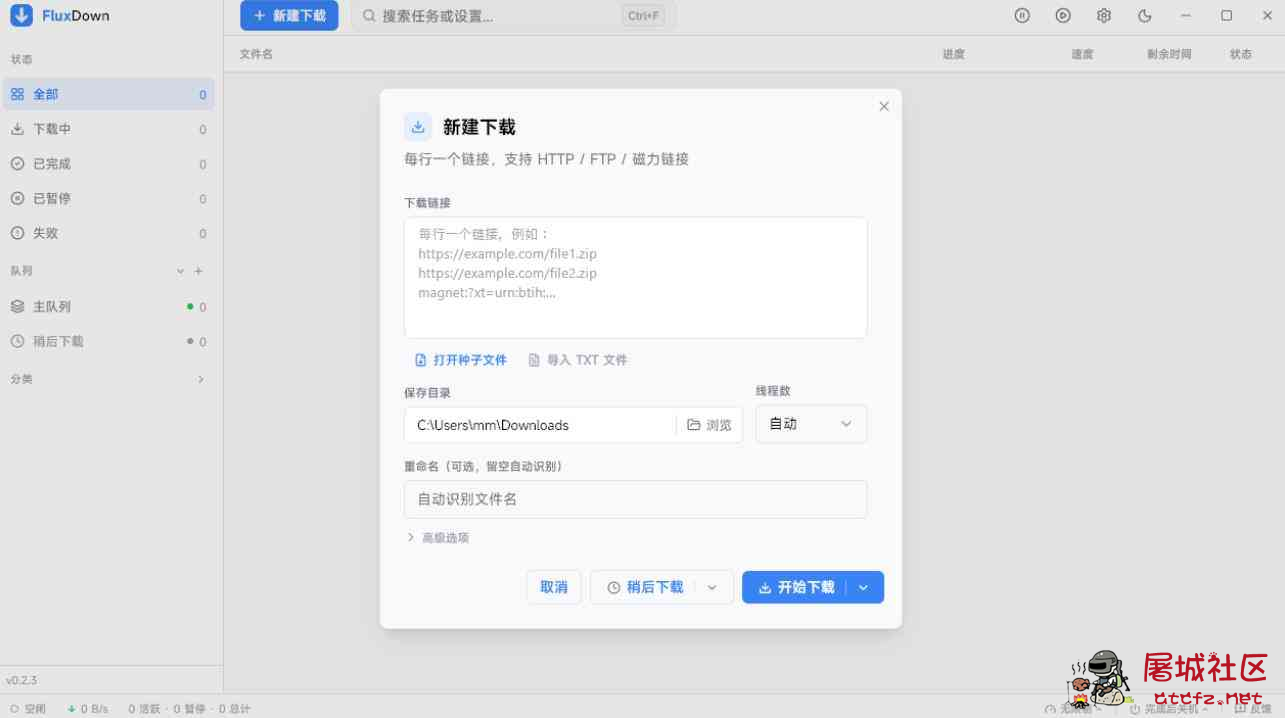The height and width of the screenshot is (718, 1285).
Task: Click the TXT import document icon
Action: [x=534, y=360]
